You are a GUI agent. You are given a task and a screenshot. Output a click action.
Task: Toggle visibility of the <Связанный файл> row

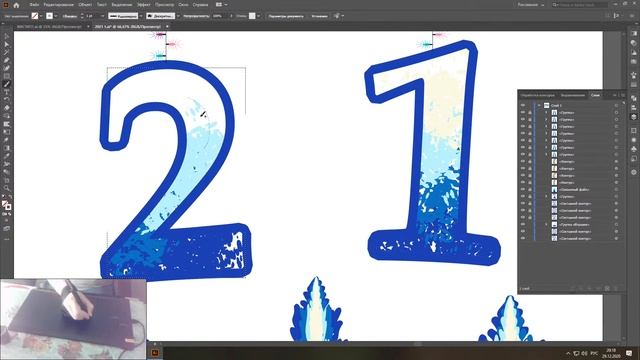[x=523, y=189]
